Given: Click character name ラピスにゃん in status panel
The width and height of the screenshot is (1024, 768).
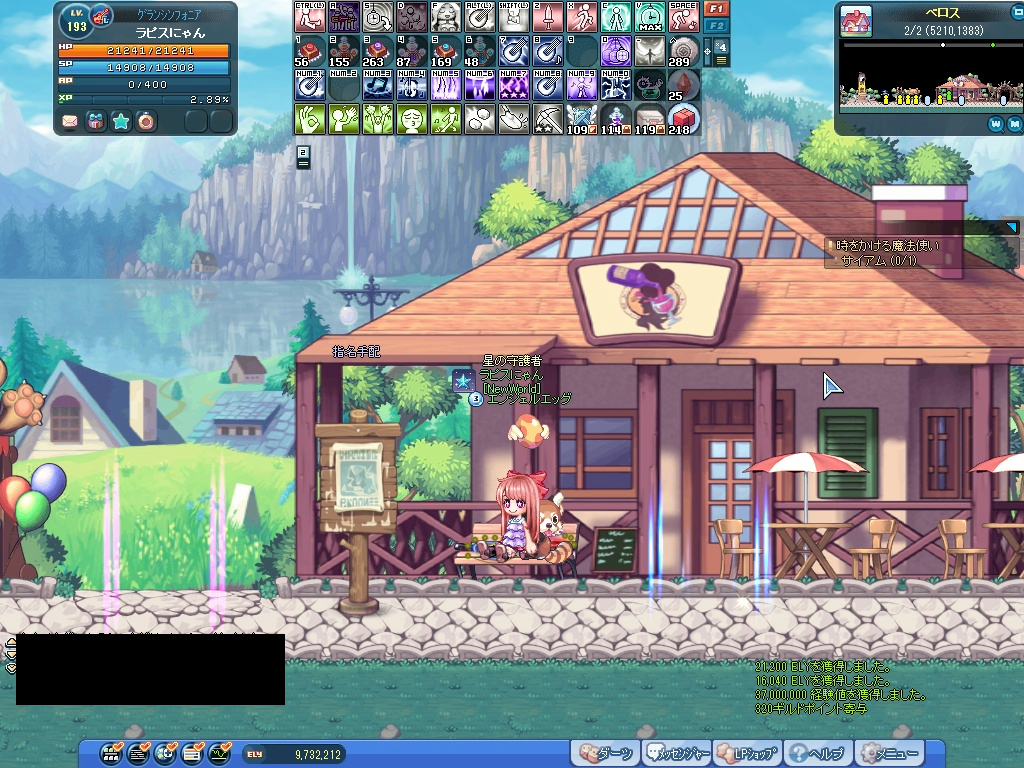Looking at the screenshot, I should pyautogui.click(x=170, y=33).
